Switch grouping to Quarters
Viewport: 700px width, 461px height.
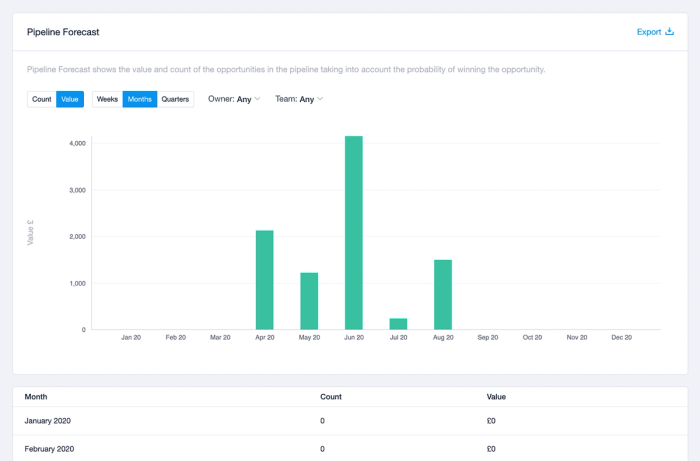pyautogui.click(x=175, y=99)
